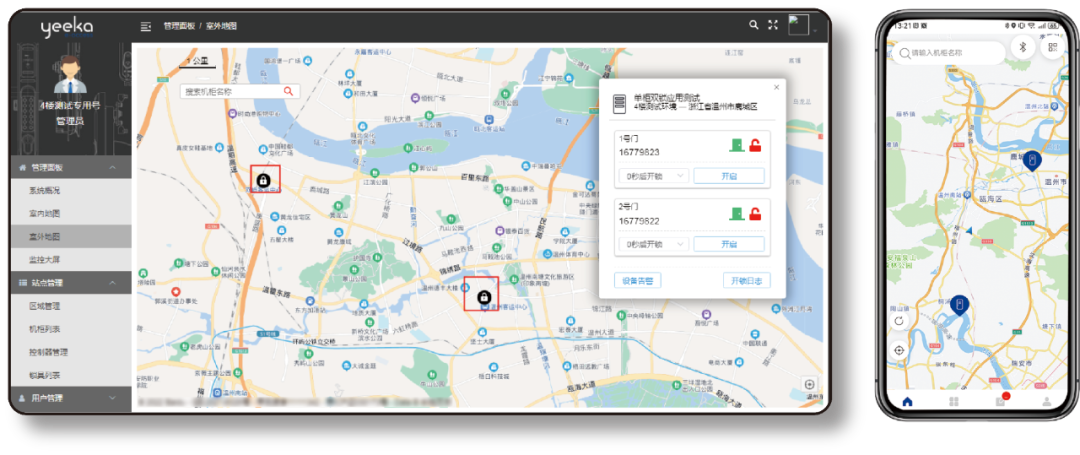Click the magnifier icon in top header
The width and height of the screenshot is (1080, 455).
[754, 25]
